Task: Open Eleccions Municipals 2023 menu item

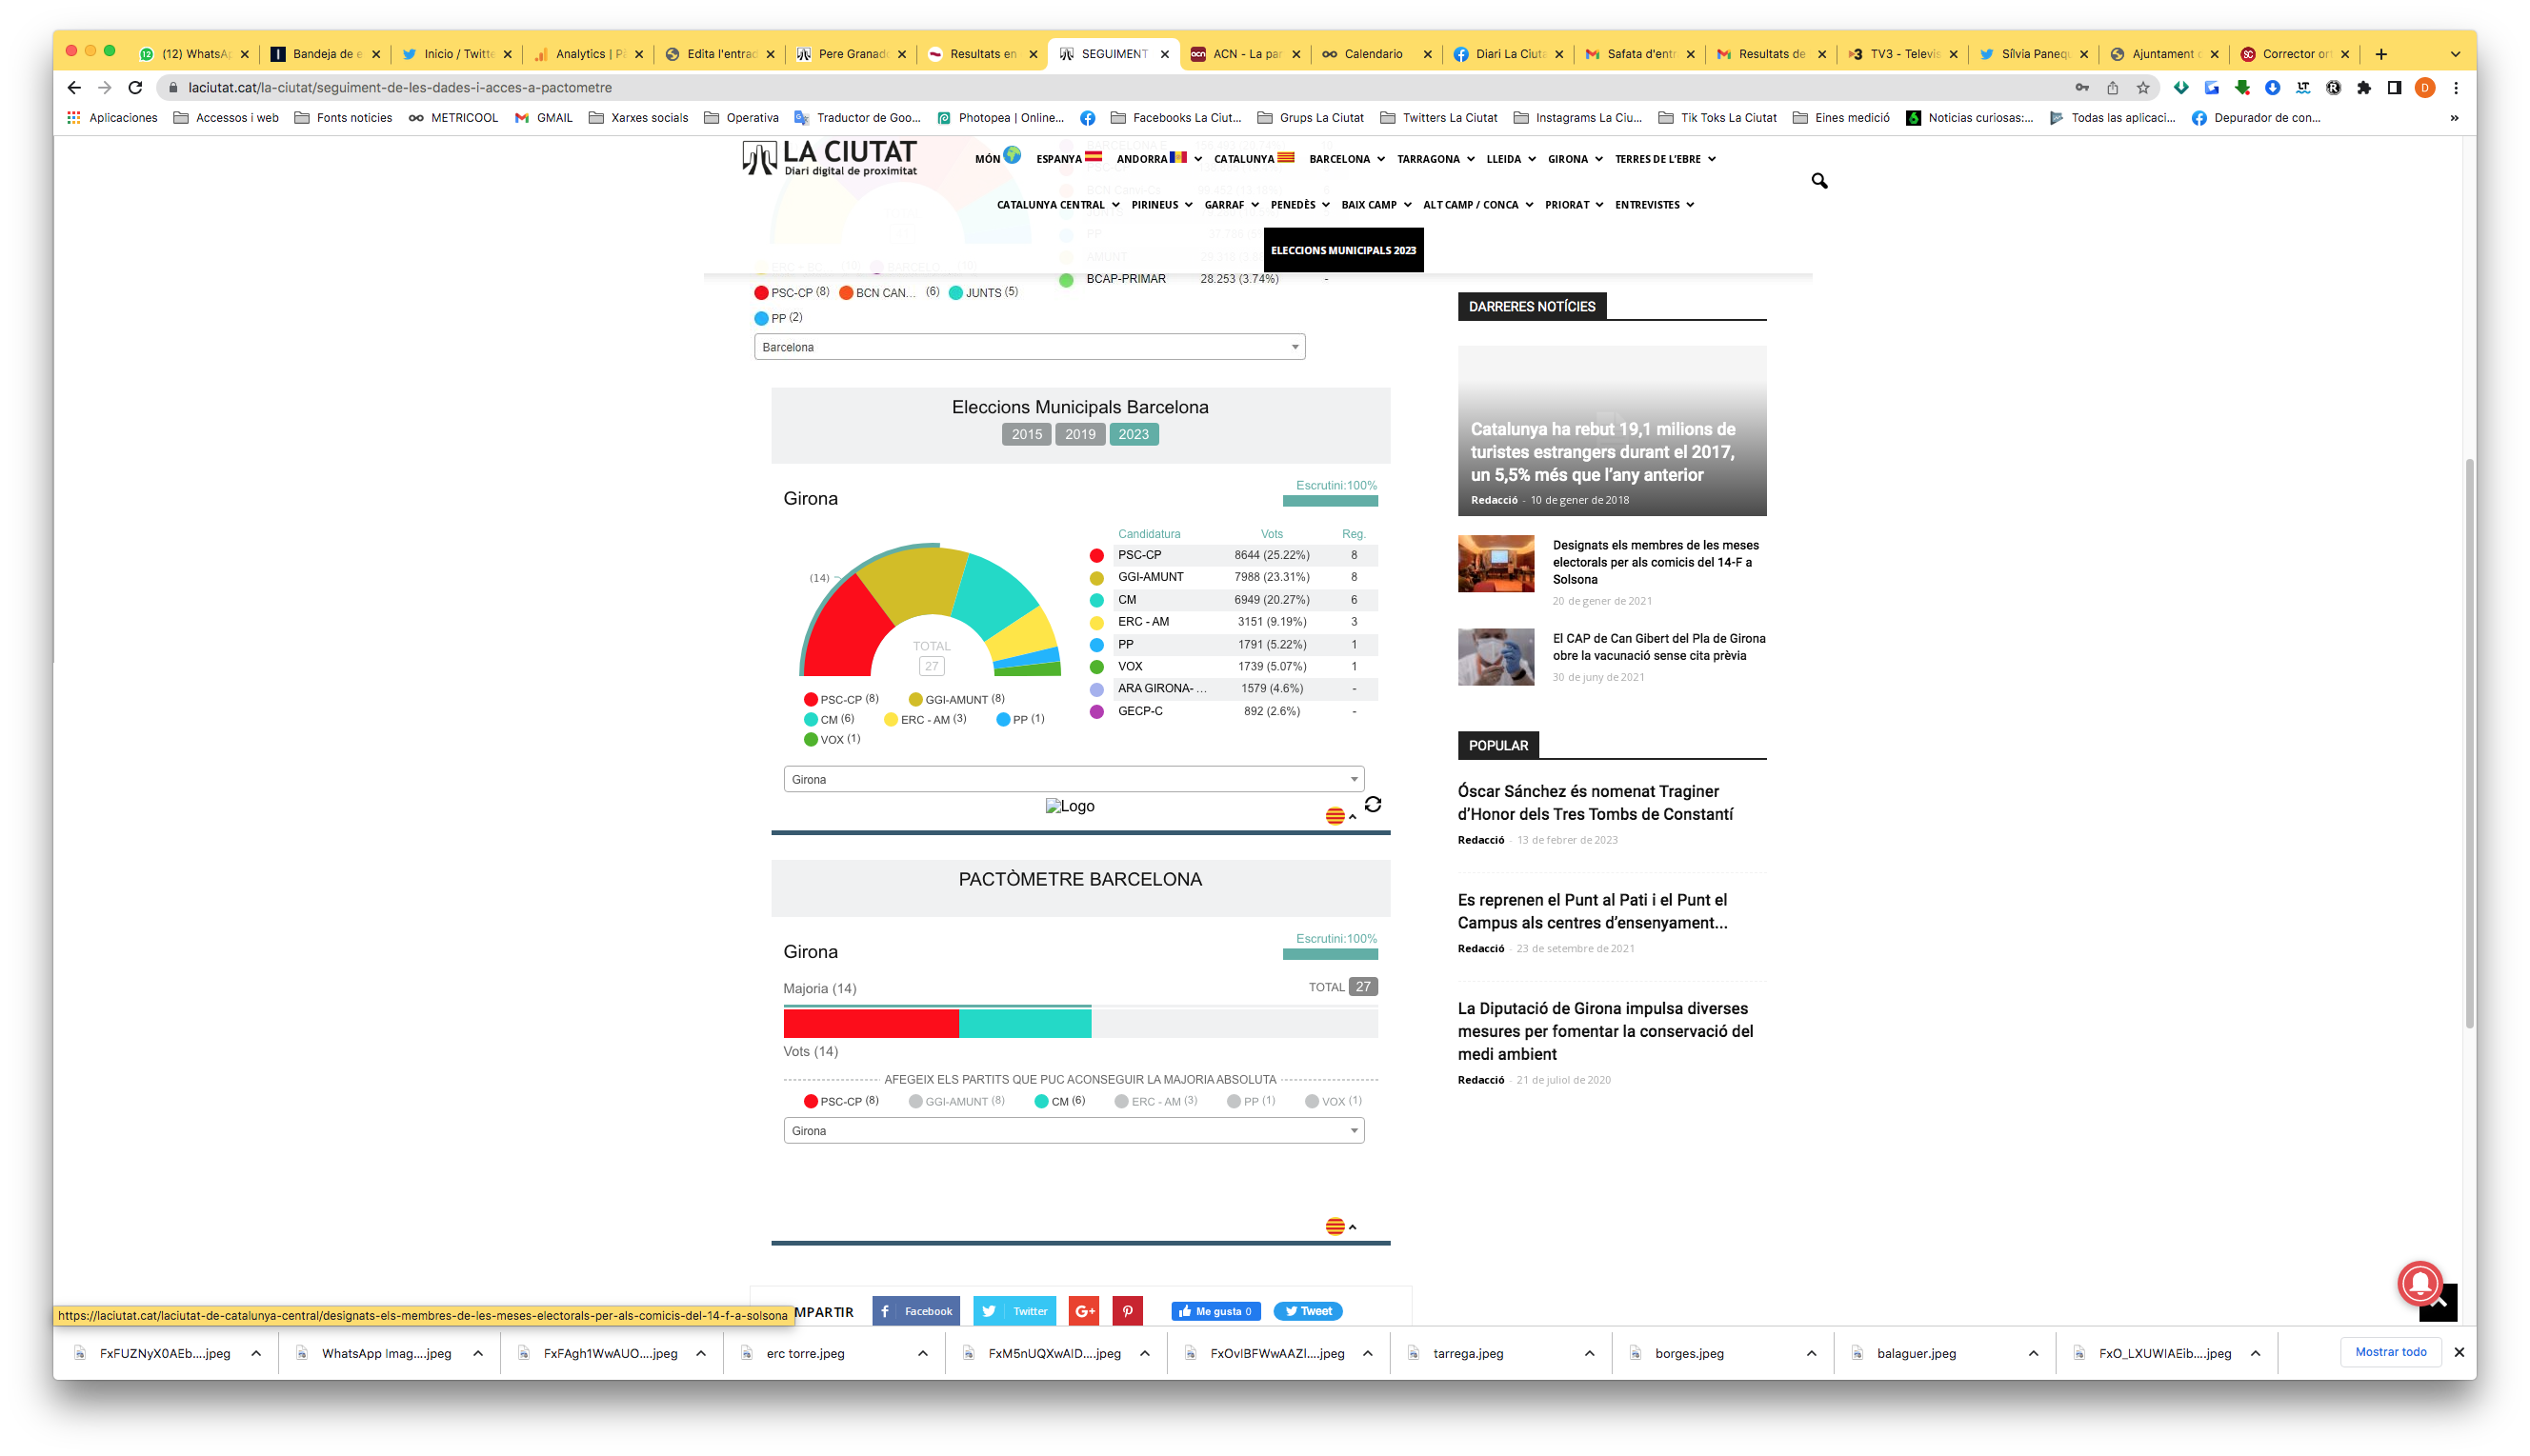Action: [1343, 250]
